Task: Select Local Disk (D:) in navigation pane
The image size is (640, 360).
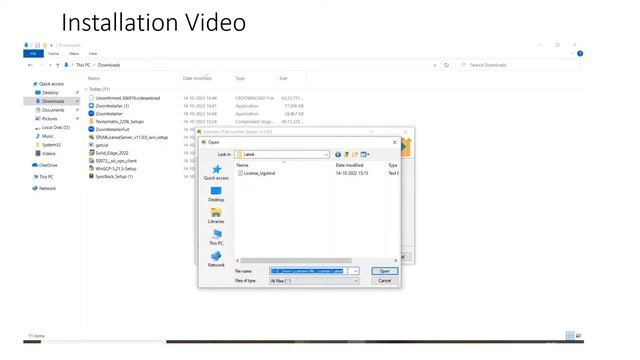Action: pyautogui.click(x=56, y=127)
